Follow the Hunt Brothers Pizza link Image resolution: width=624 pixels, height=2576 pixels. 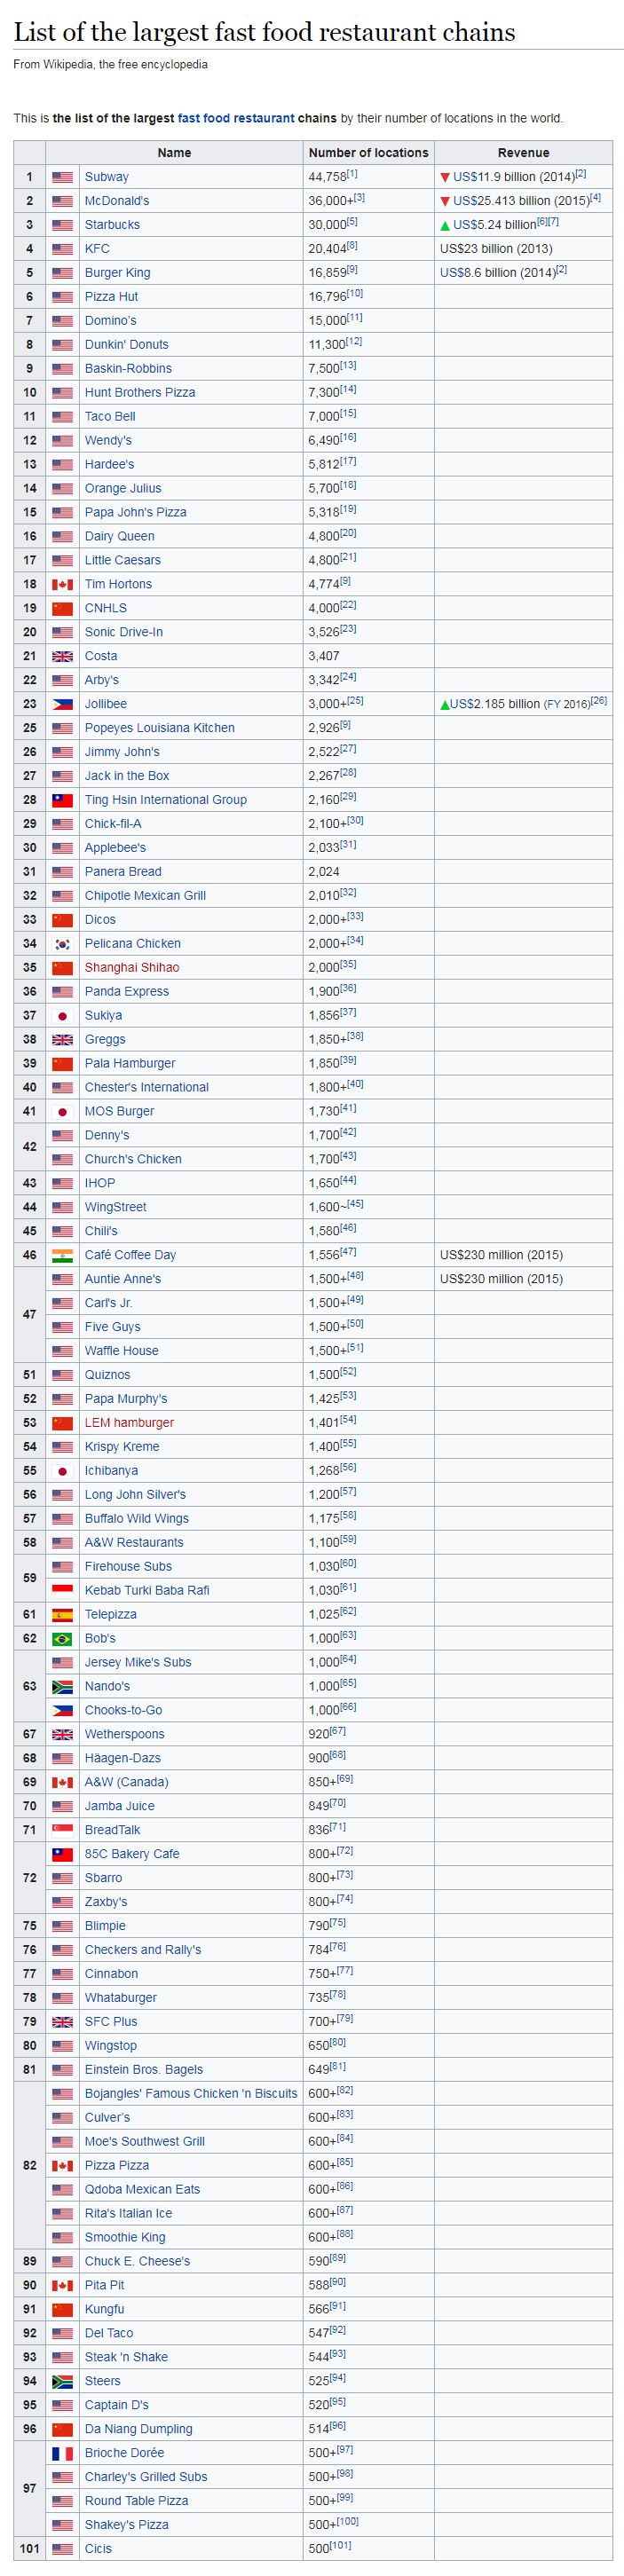[x=140, y=393]
